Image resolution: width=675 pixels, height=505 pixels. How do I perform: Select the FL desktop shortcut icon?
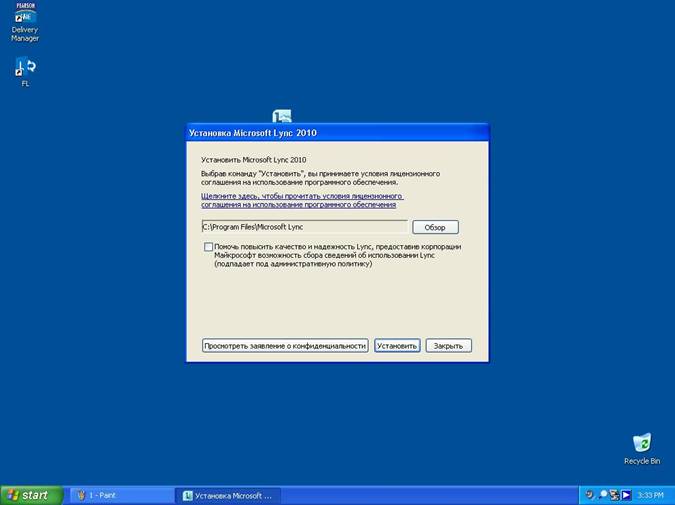[25, 71]
